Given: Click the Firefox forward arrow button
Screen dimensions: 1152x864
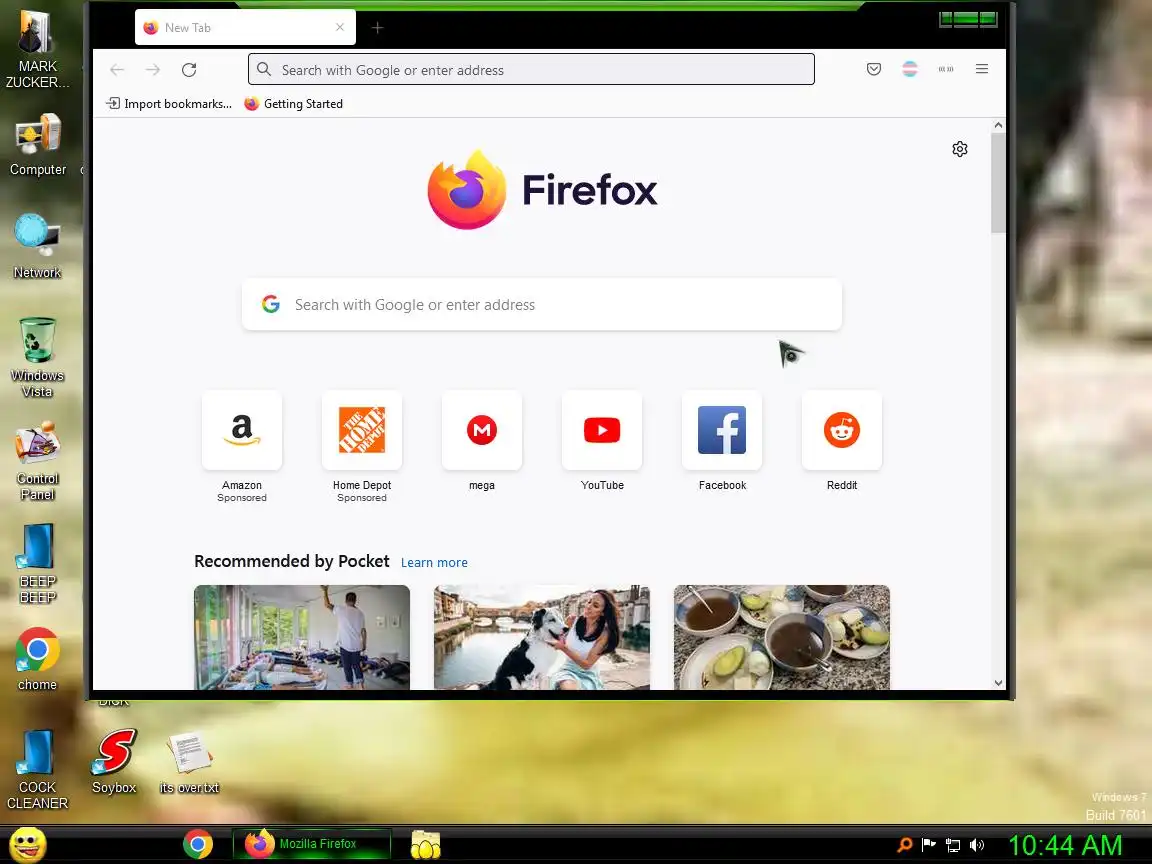Looking at the screenshot, I should click(153, 70).
